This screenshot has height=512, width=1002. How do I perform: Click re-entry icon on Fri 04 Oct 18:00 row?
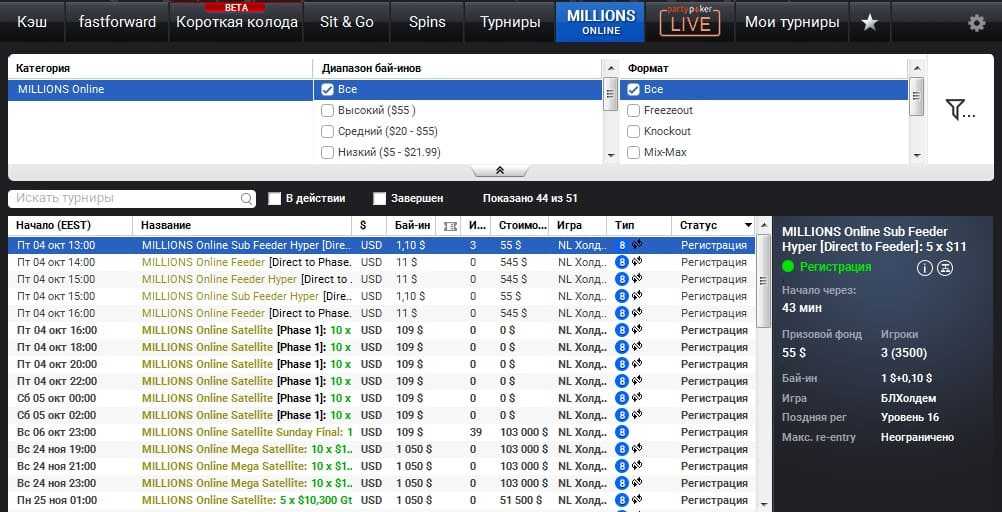point(637,346)
